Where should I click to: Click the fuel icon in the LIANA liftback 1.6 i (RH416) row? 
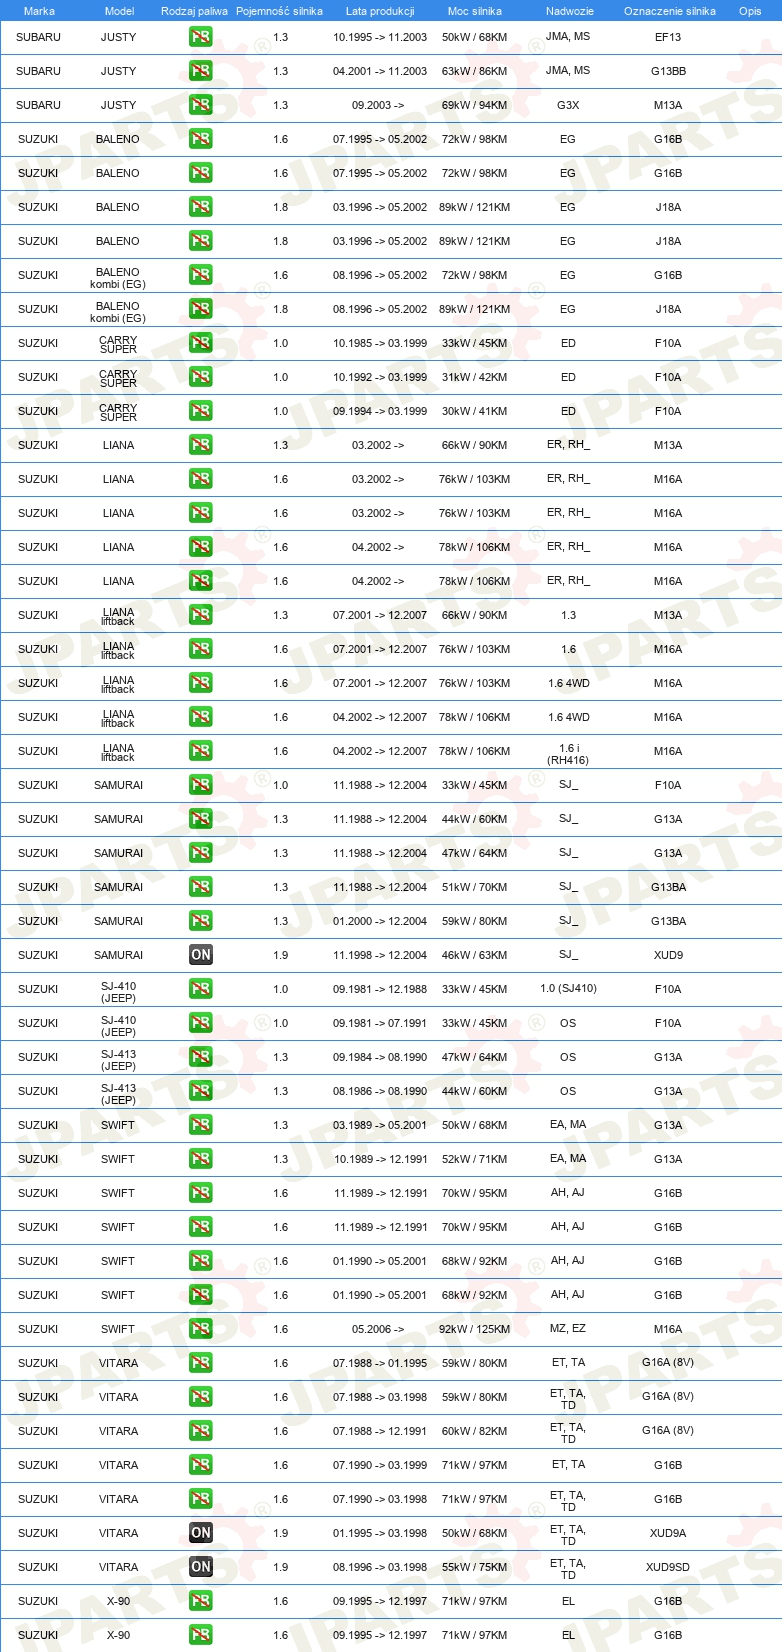pyautogui.click(x=201, y=751)
